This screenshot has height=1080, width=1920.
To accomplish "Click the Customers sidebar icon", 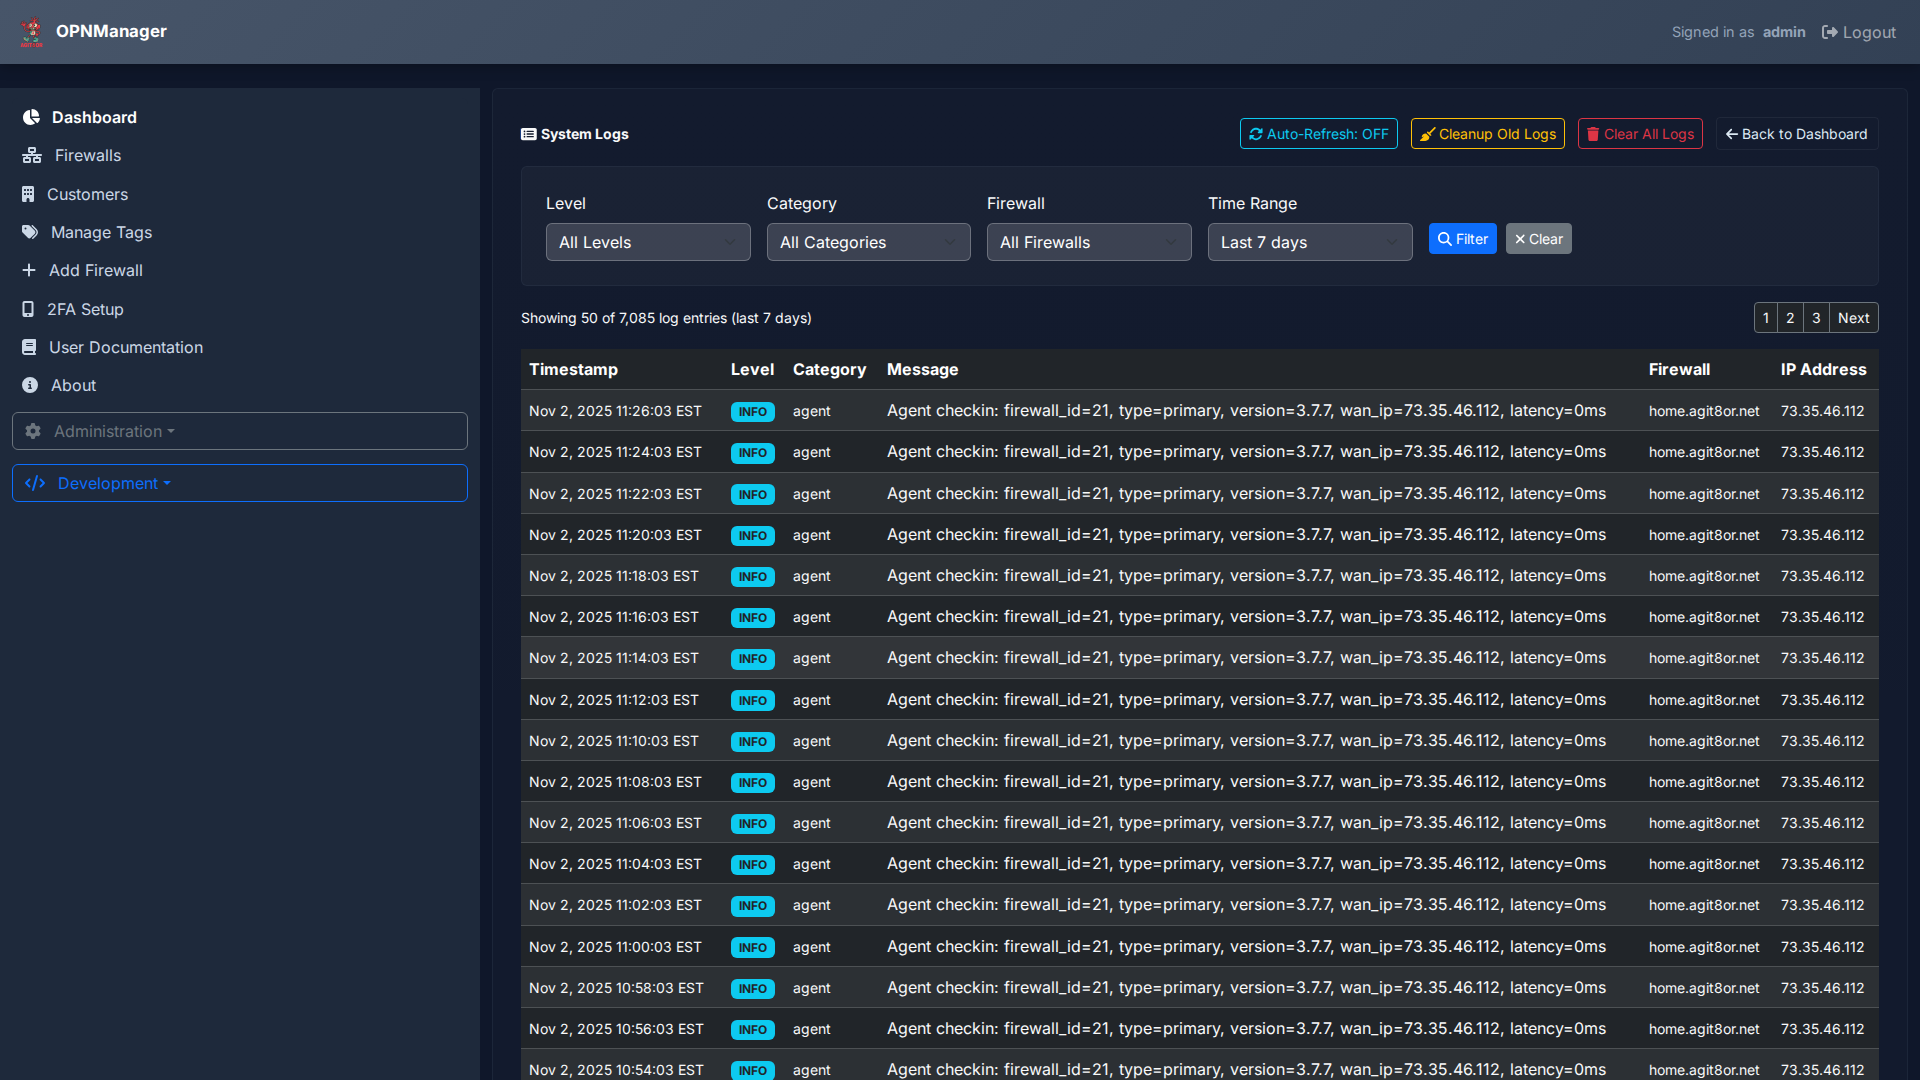I will 30,194.
